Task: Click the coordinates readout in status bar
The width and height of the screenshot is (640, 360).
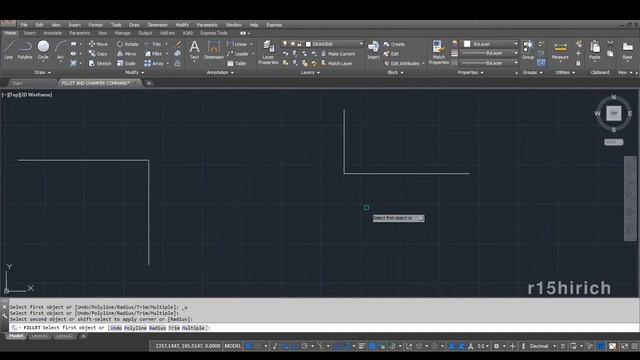Action: coord(187,346)
